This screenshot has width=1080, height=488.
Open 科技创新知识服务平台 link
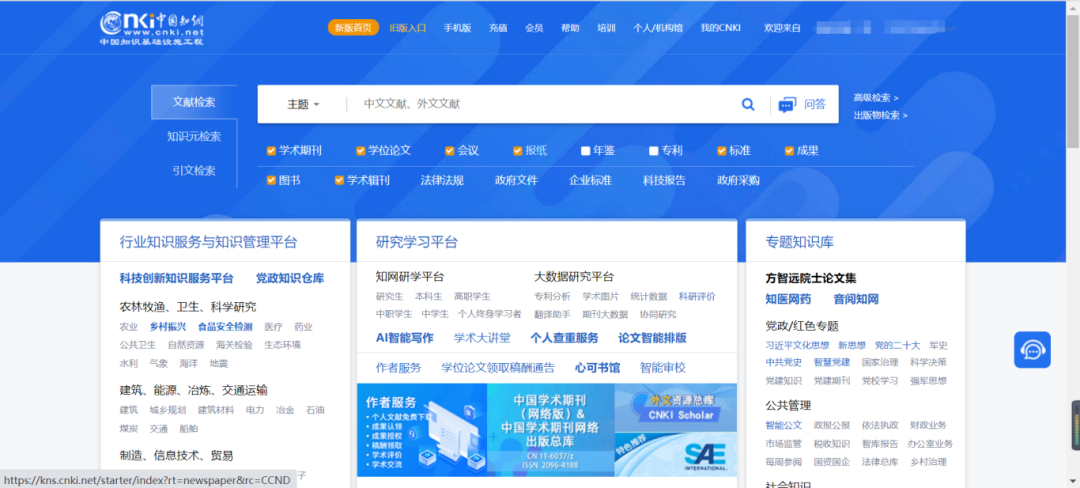[x=176, y=278]
